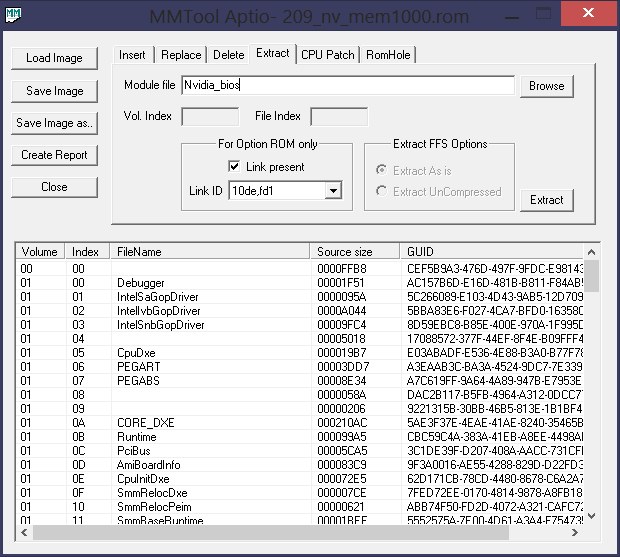Select the Delete tab
The height and width of the screenshot is (557, 620).
(228, 55)
